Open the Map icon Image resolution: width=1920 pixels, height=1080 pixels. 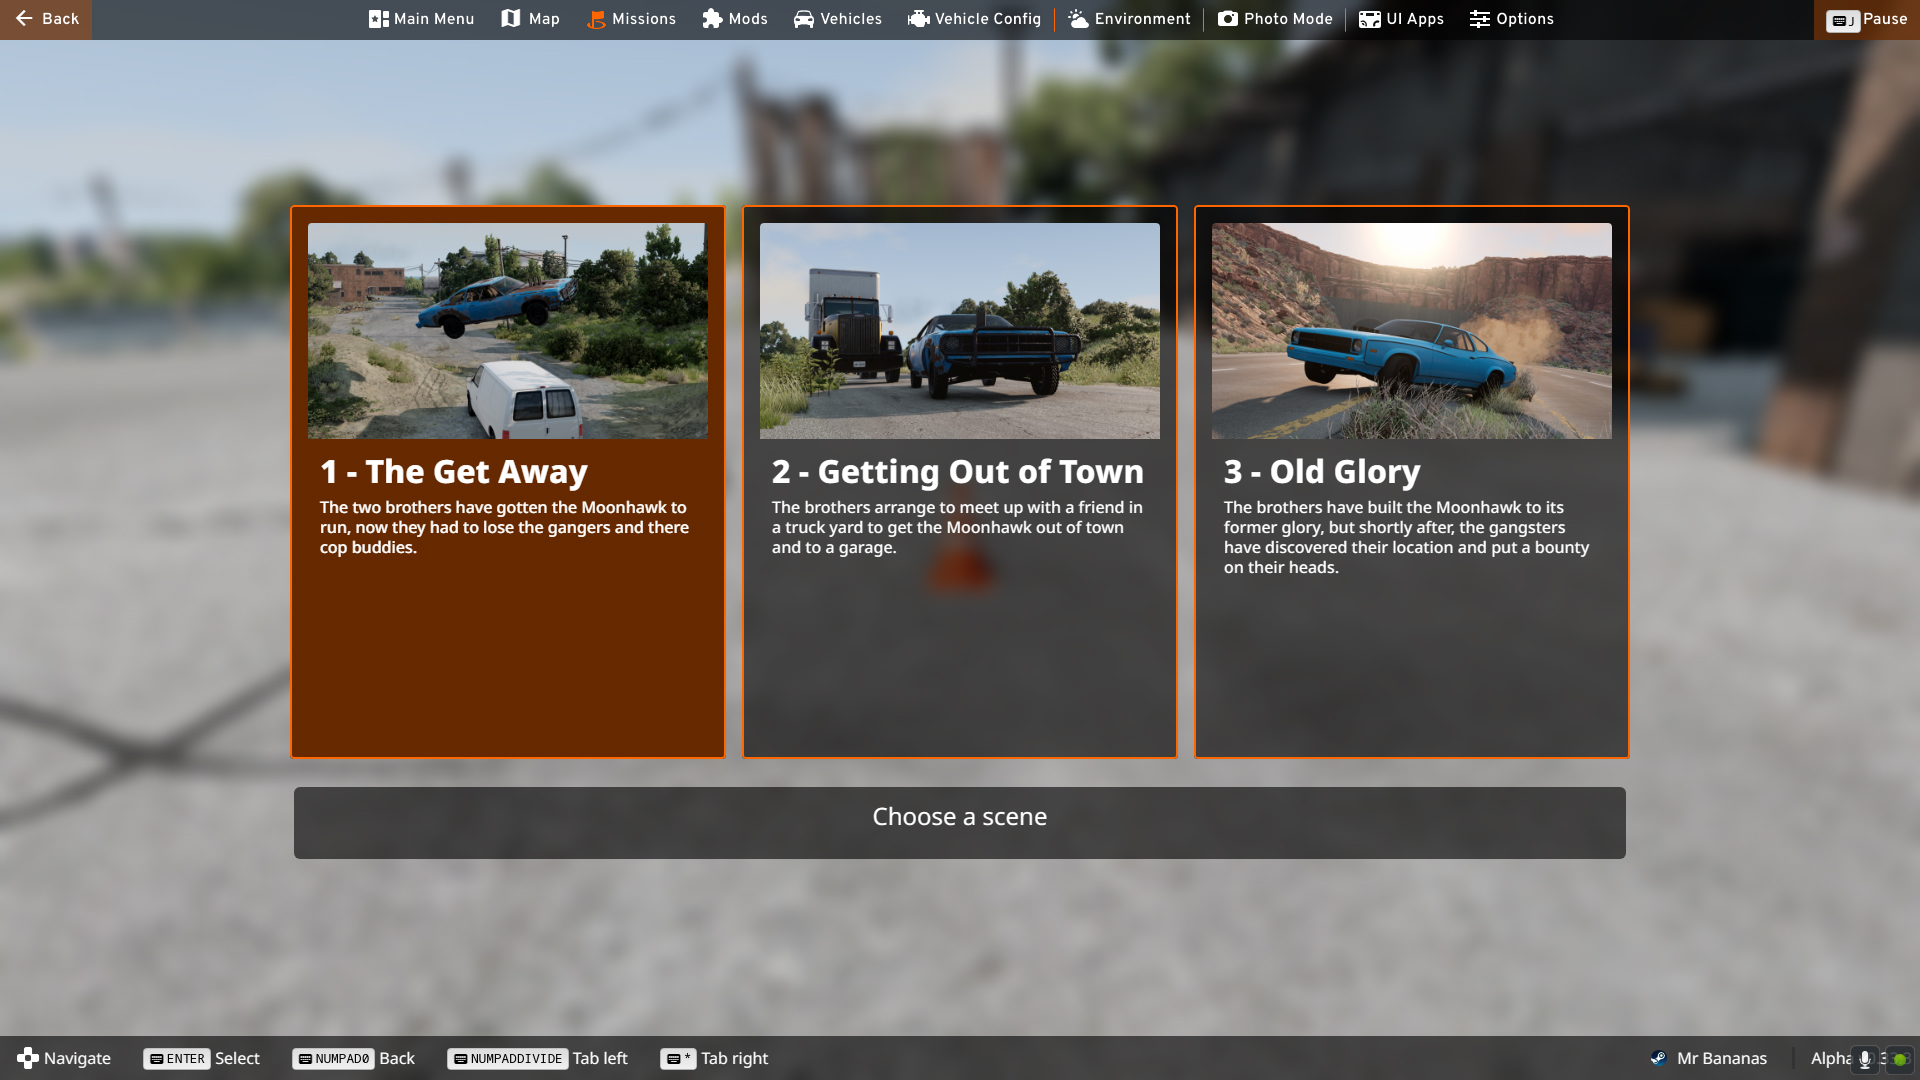click(511, 19)
